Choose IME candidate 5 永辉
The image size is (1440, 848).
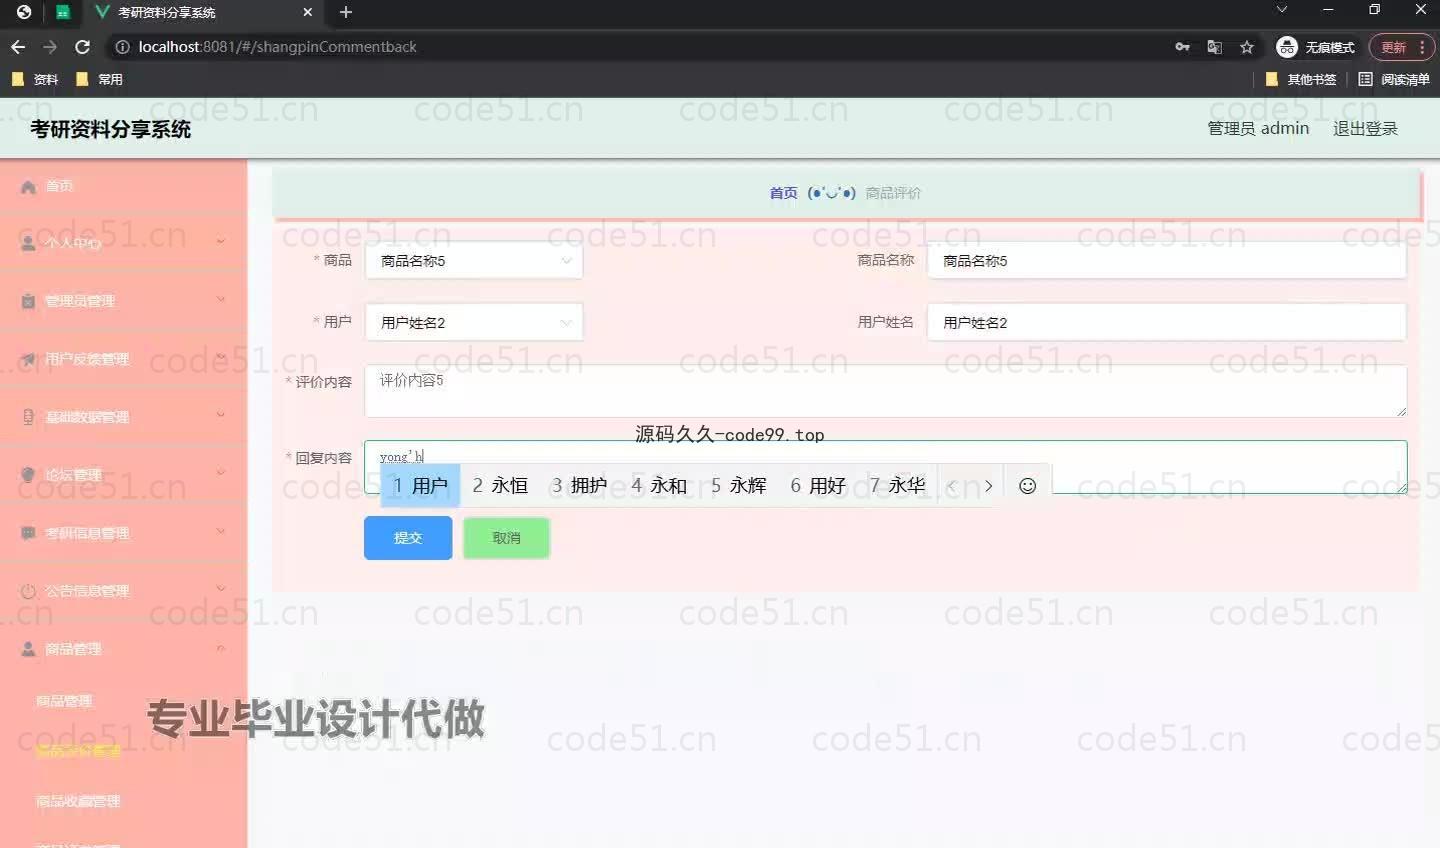point(739,486)
